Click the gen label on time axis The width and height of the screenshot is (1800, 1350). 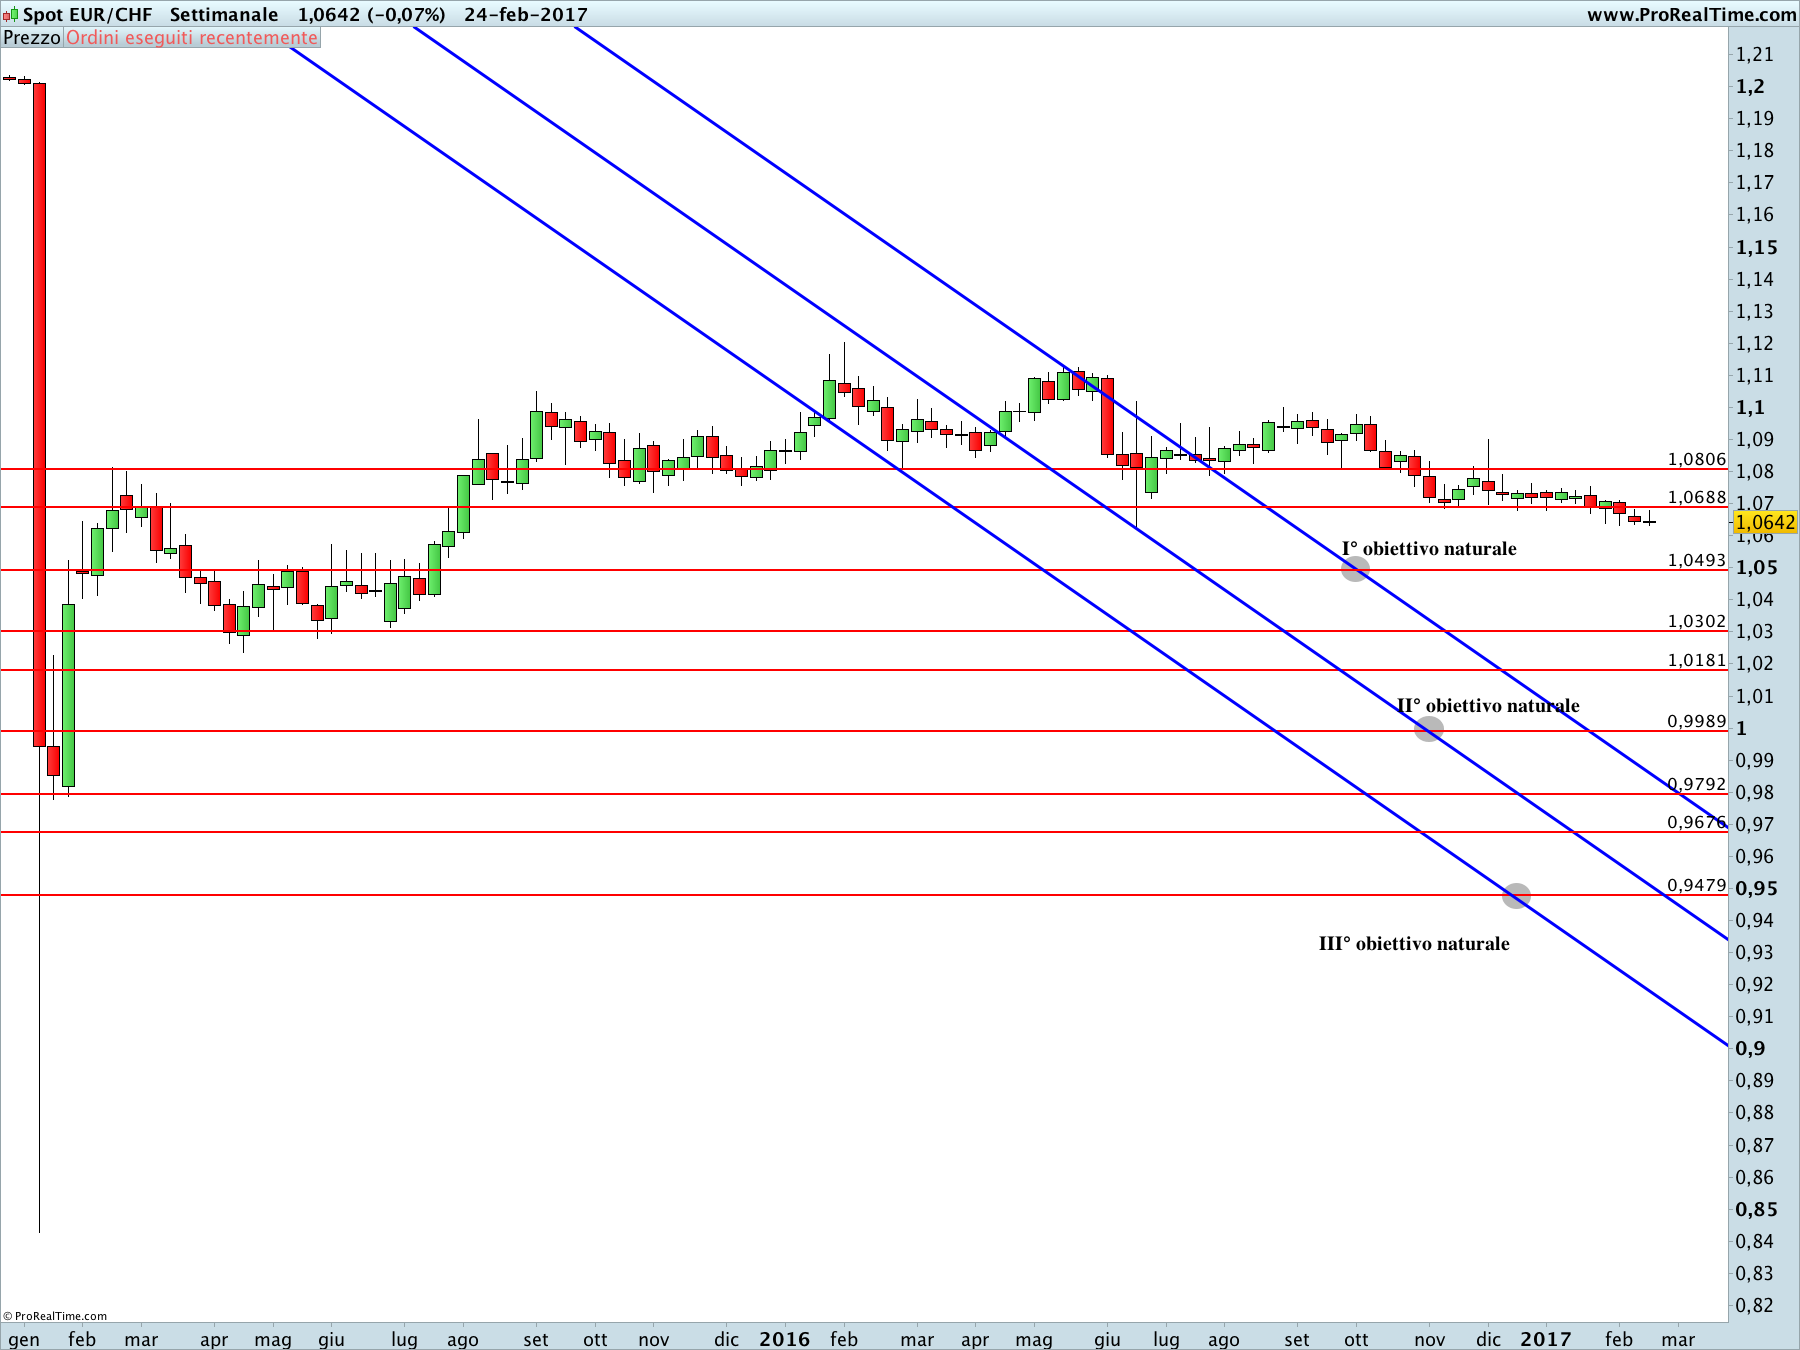tap(24, 1340)
